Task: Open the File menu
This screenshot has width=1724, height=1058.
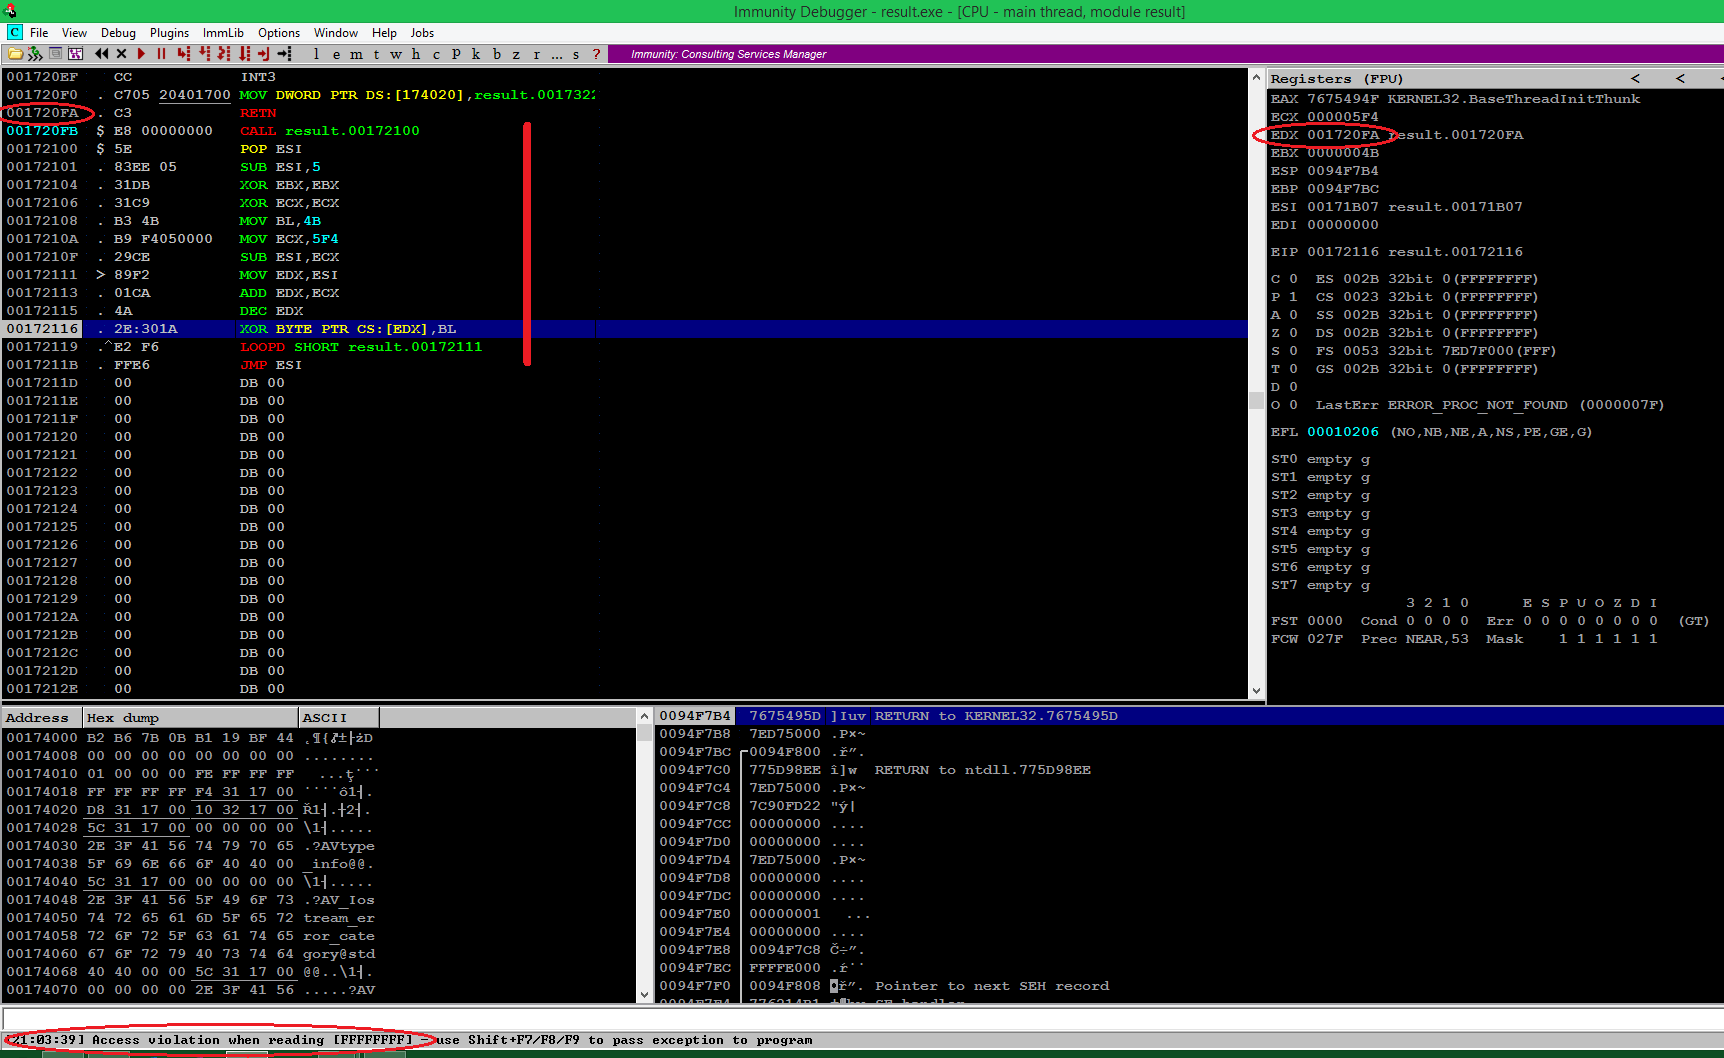Action: click(x=39, y=33)
